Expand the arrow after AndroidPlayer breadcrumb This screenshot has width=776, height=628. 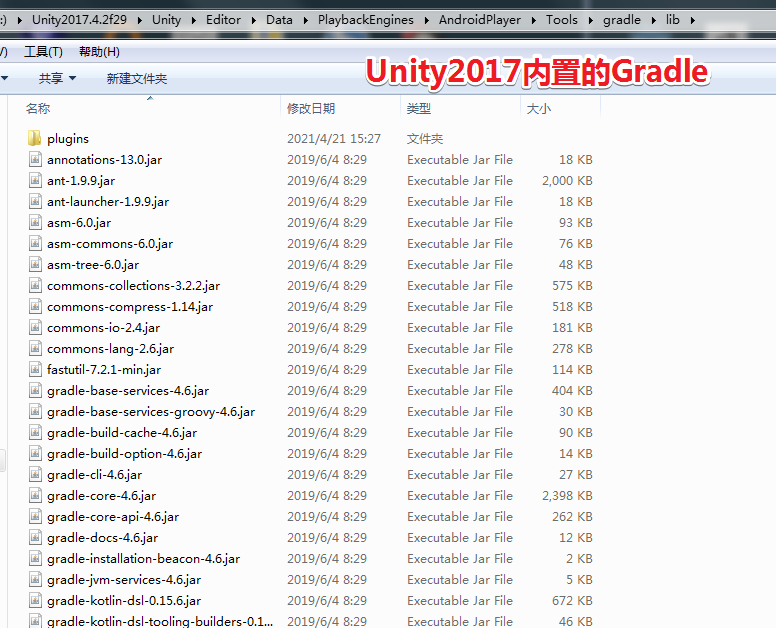[x=534, y=20]
